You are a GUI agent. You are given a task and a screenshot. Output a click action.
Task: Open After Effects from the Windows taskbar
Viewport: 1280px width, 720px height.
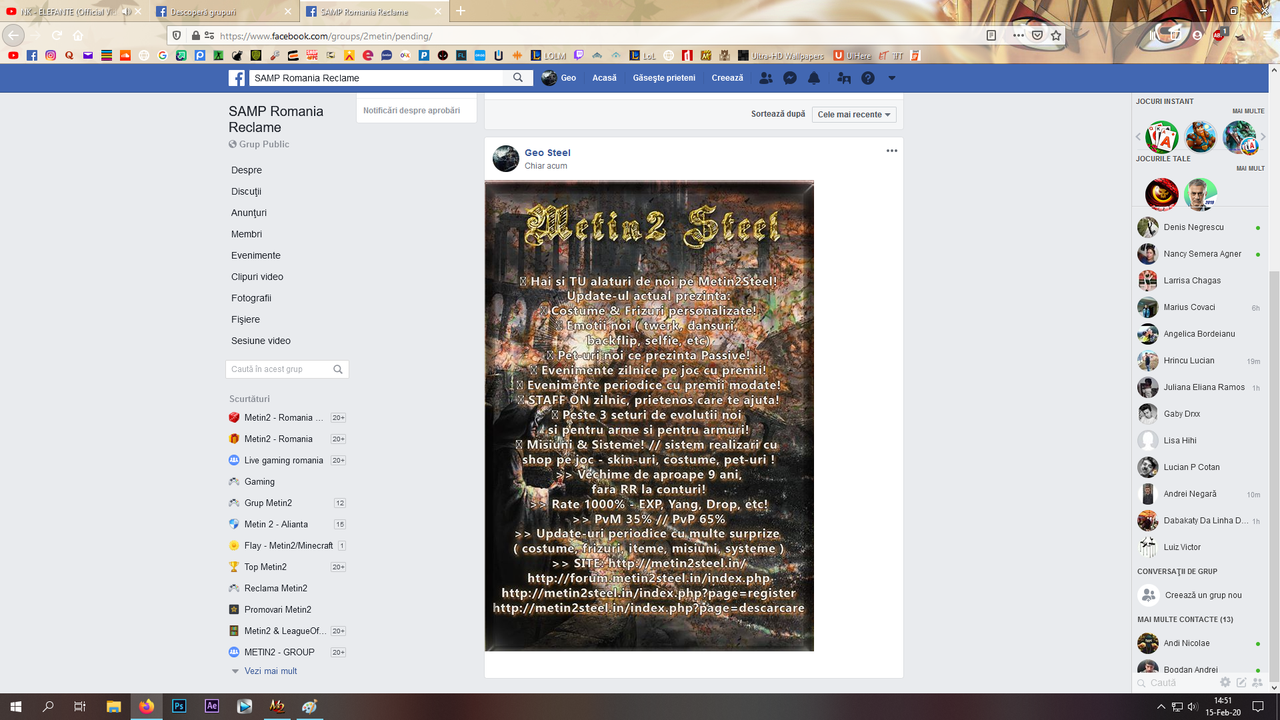[212, 706]
